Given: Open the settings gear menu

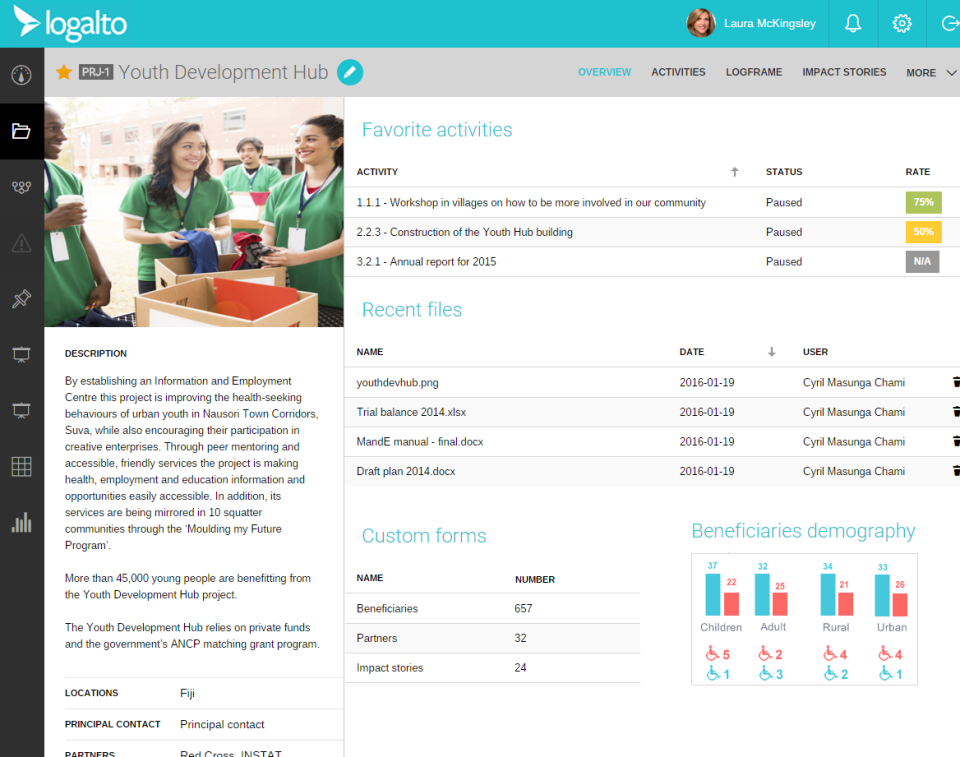Looking at the screenshot, I should click(x=901, y=22).
